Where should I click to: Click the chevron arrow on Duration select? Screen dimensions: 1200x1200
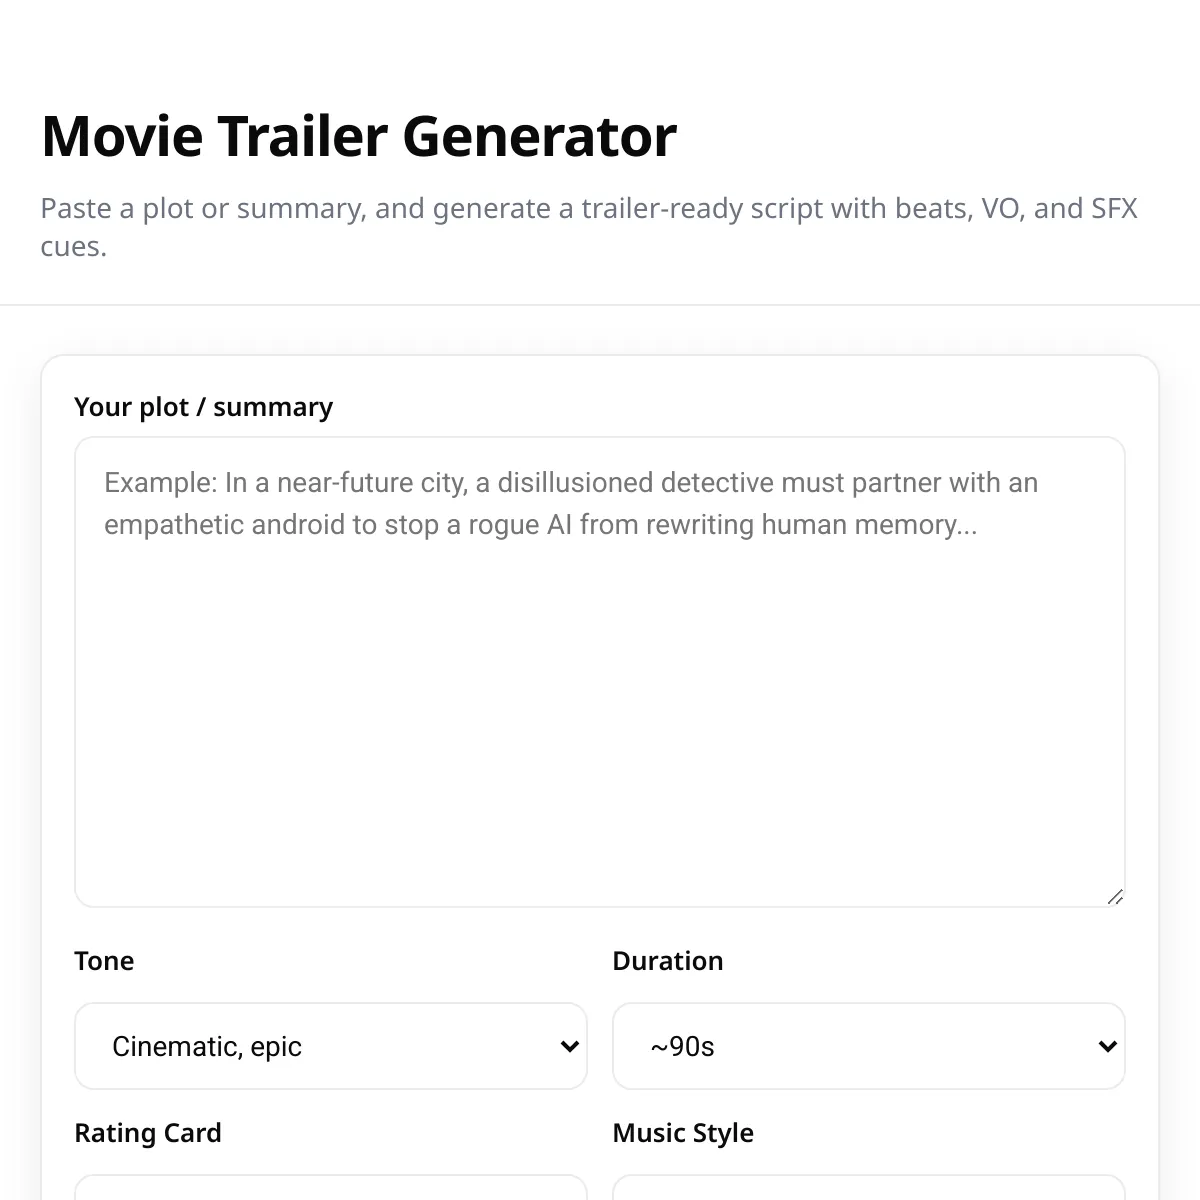tap(1107, 1047)
